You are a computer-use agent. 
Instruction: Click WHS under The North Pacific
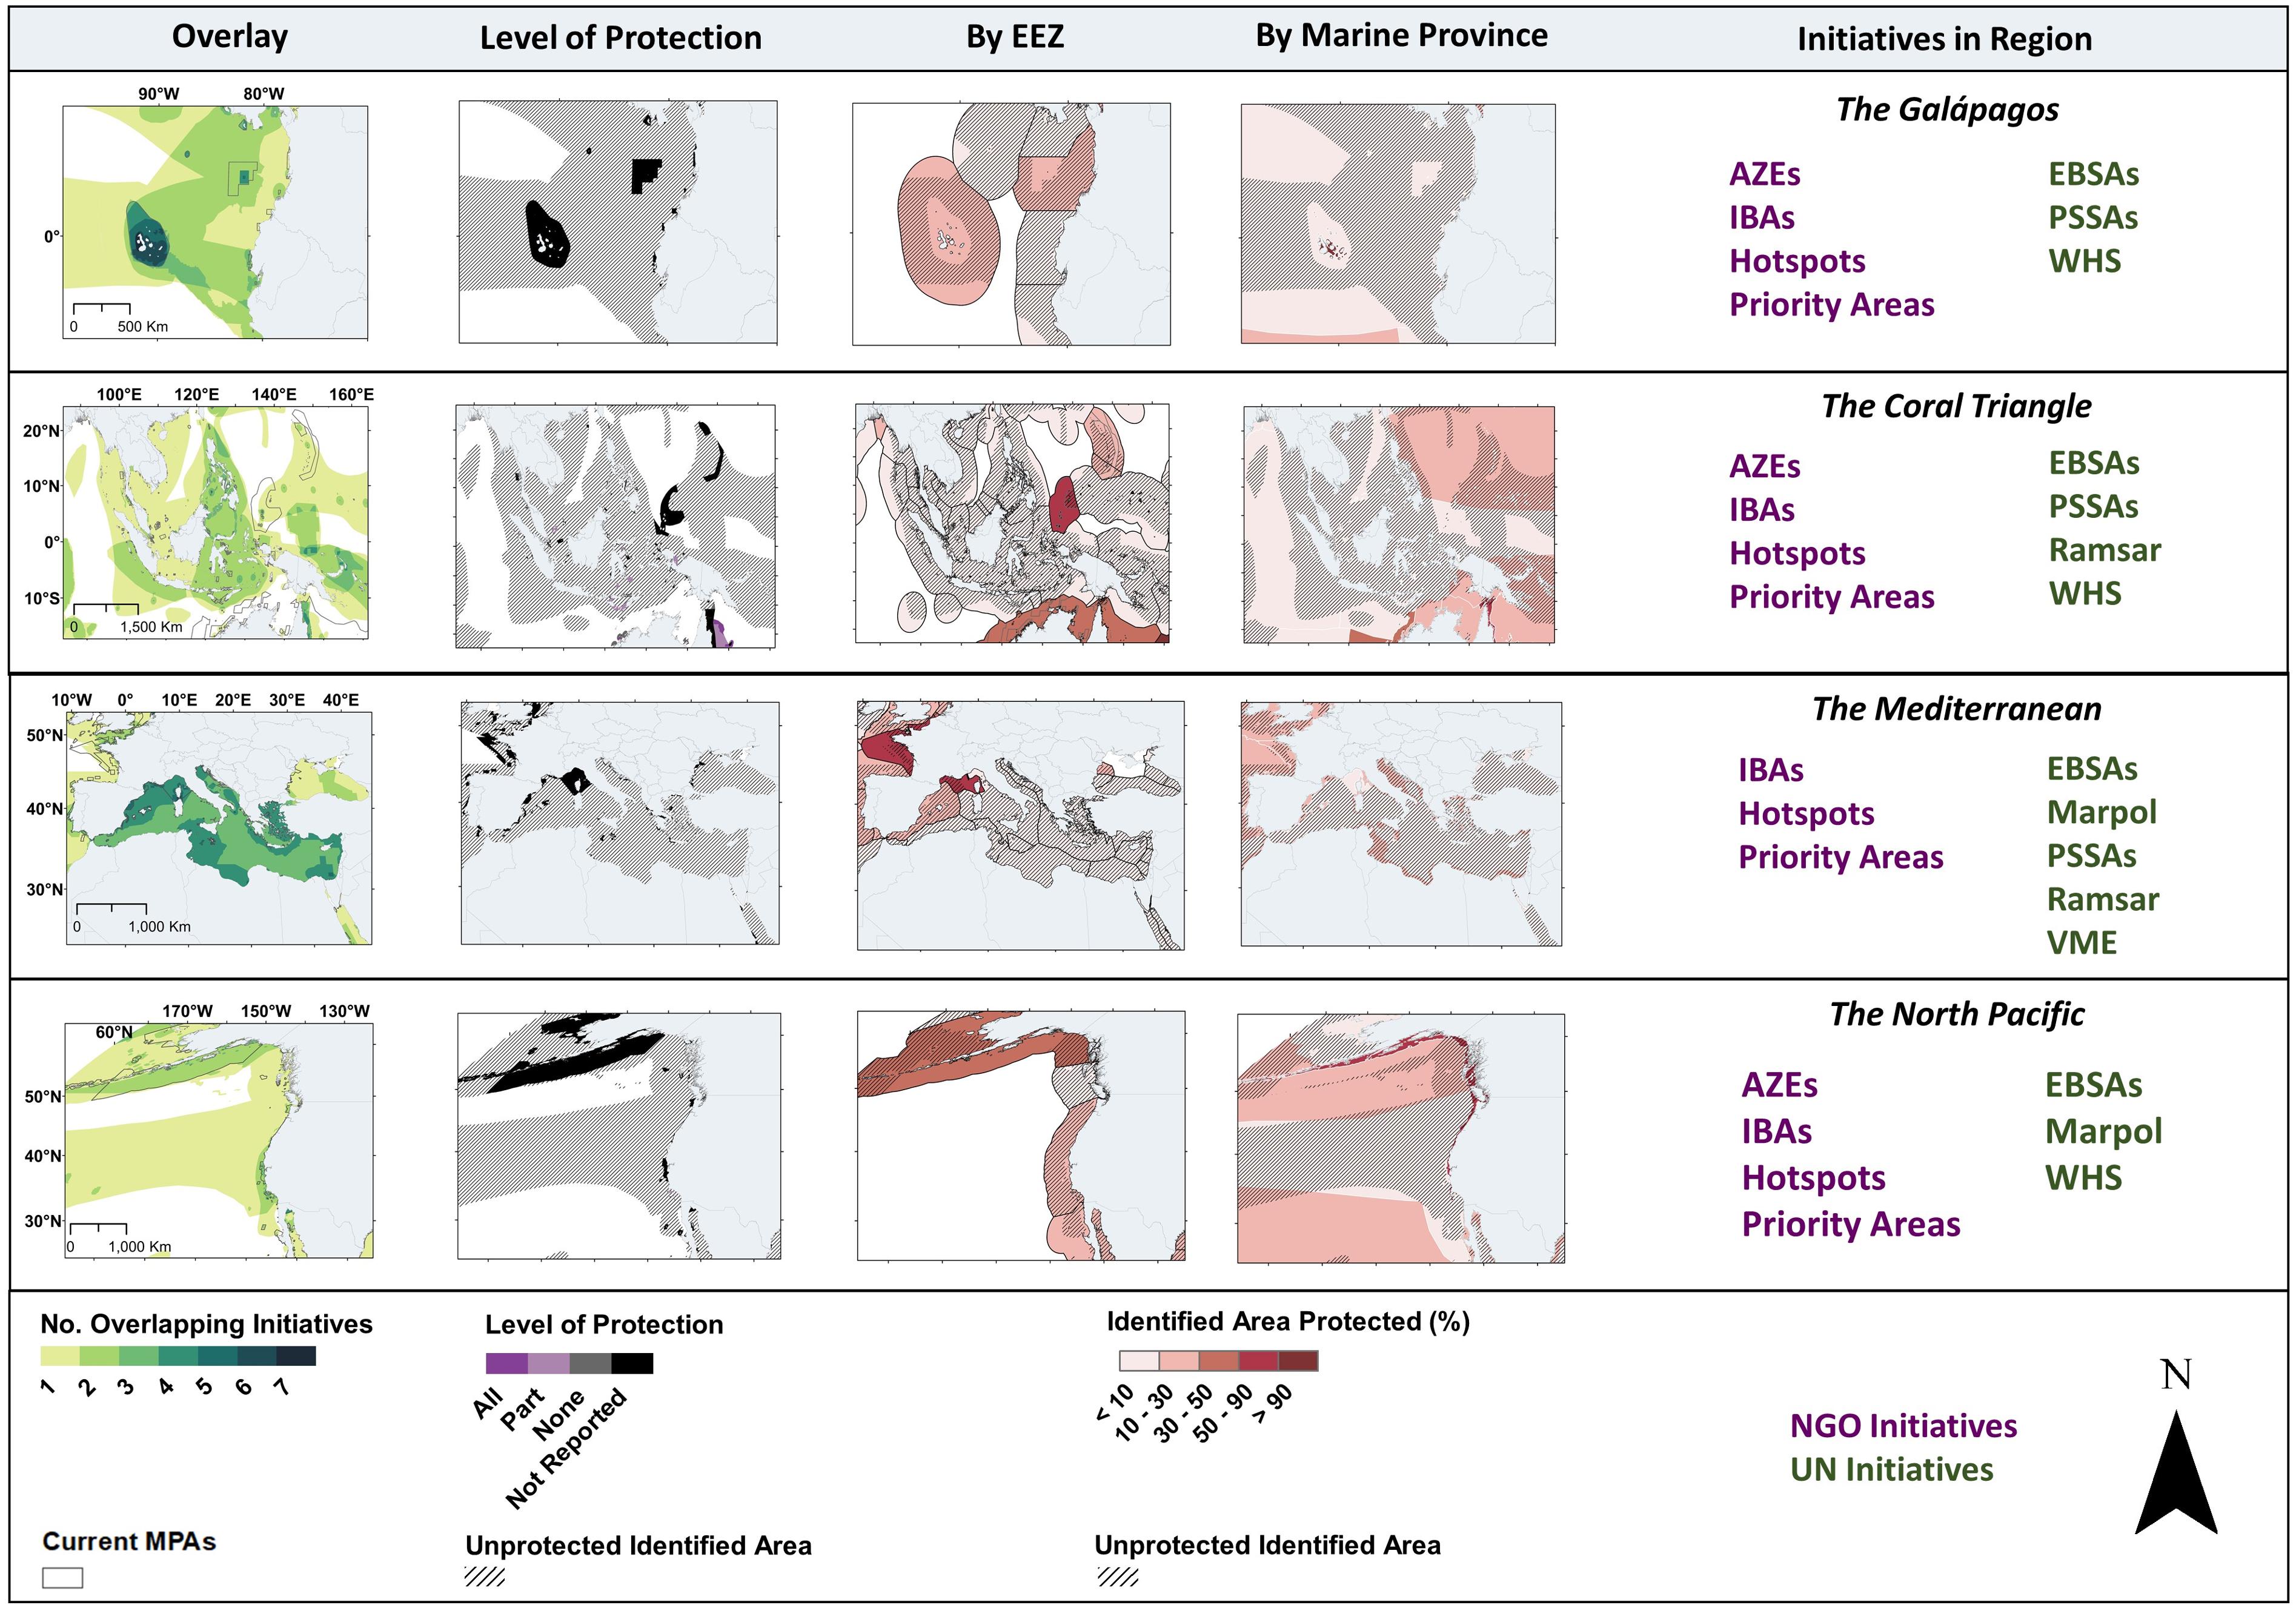[2083, 1177]
